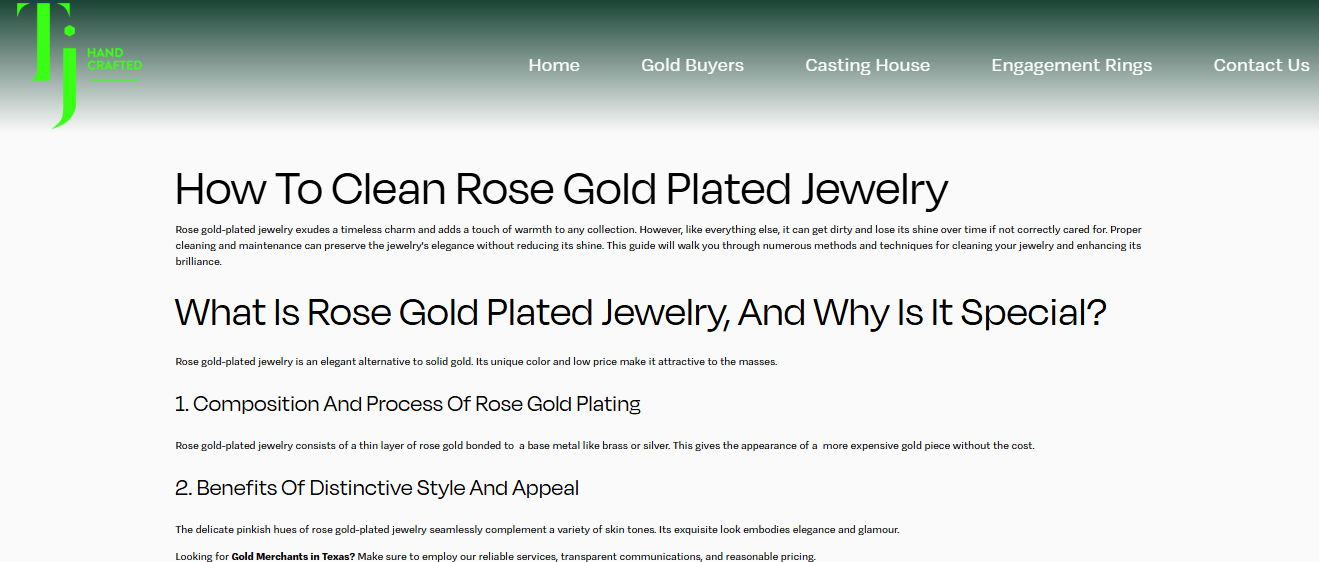
Task: Go to the Gold Buyers page
Action: click(x=692, y=65)
